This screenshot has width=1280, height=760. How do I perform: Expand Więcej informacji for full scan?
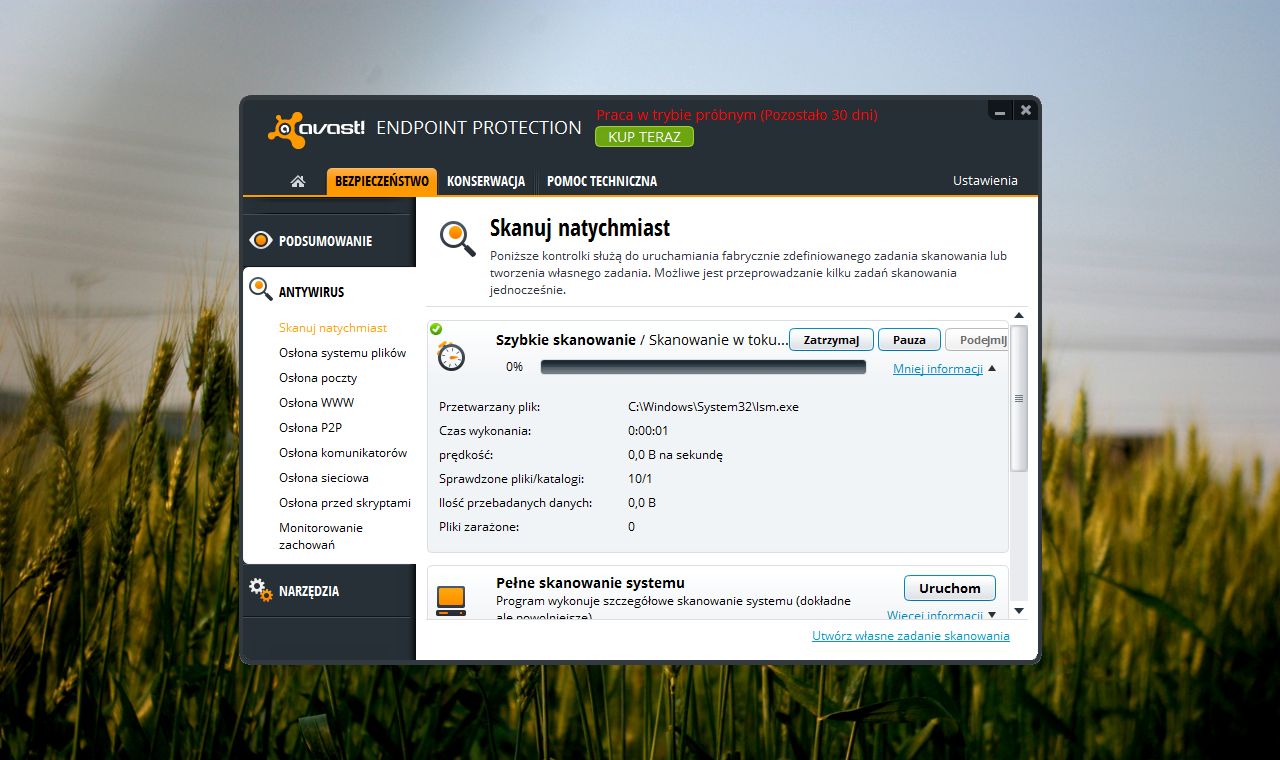[935, 615]
